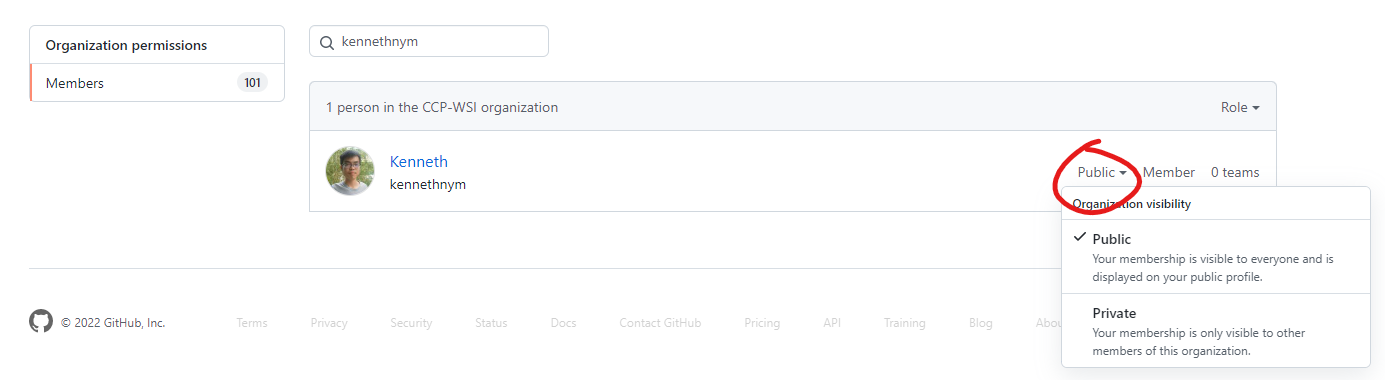The height and width of the screenshot is (380, 1385).
Task: Open the 0 teams link
Action: tap(1235, 172)
